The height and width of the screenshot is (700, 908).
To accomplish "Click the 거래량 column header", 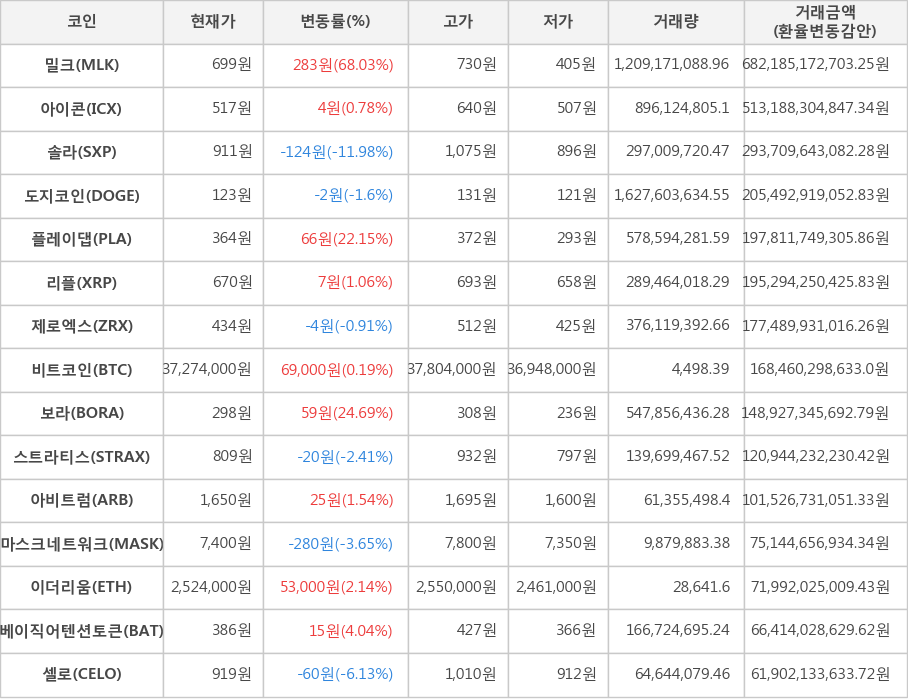I will 676,22.
